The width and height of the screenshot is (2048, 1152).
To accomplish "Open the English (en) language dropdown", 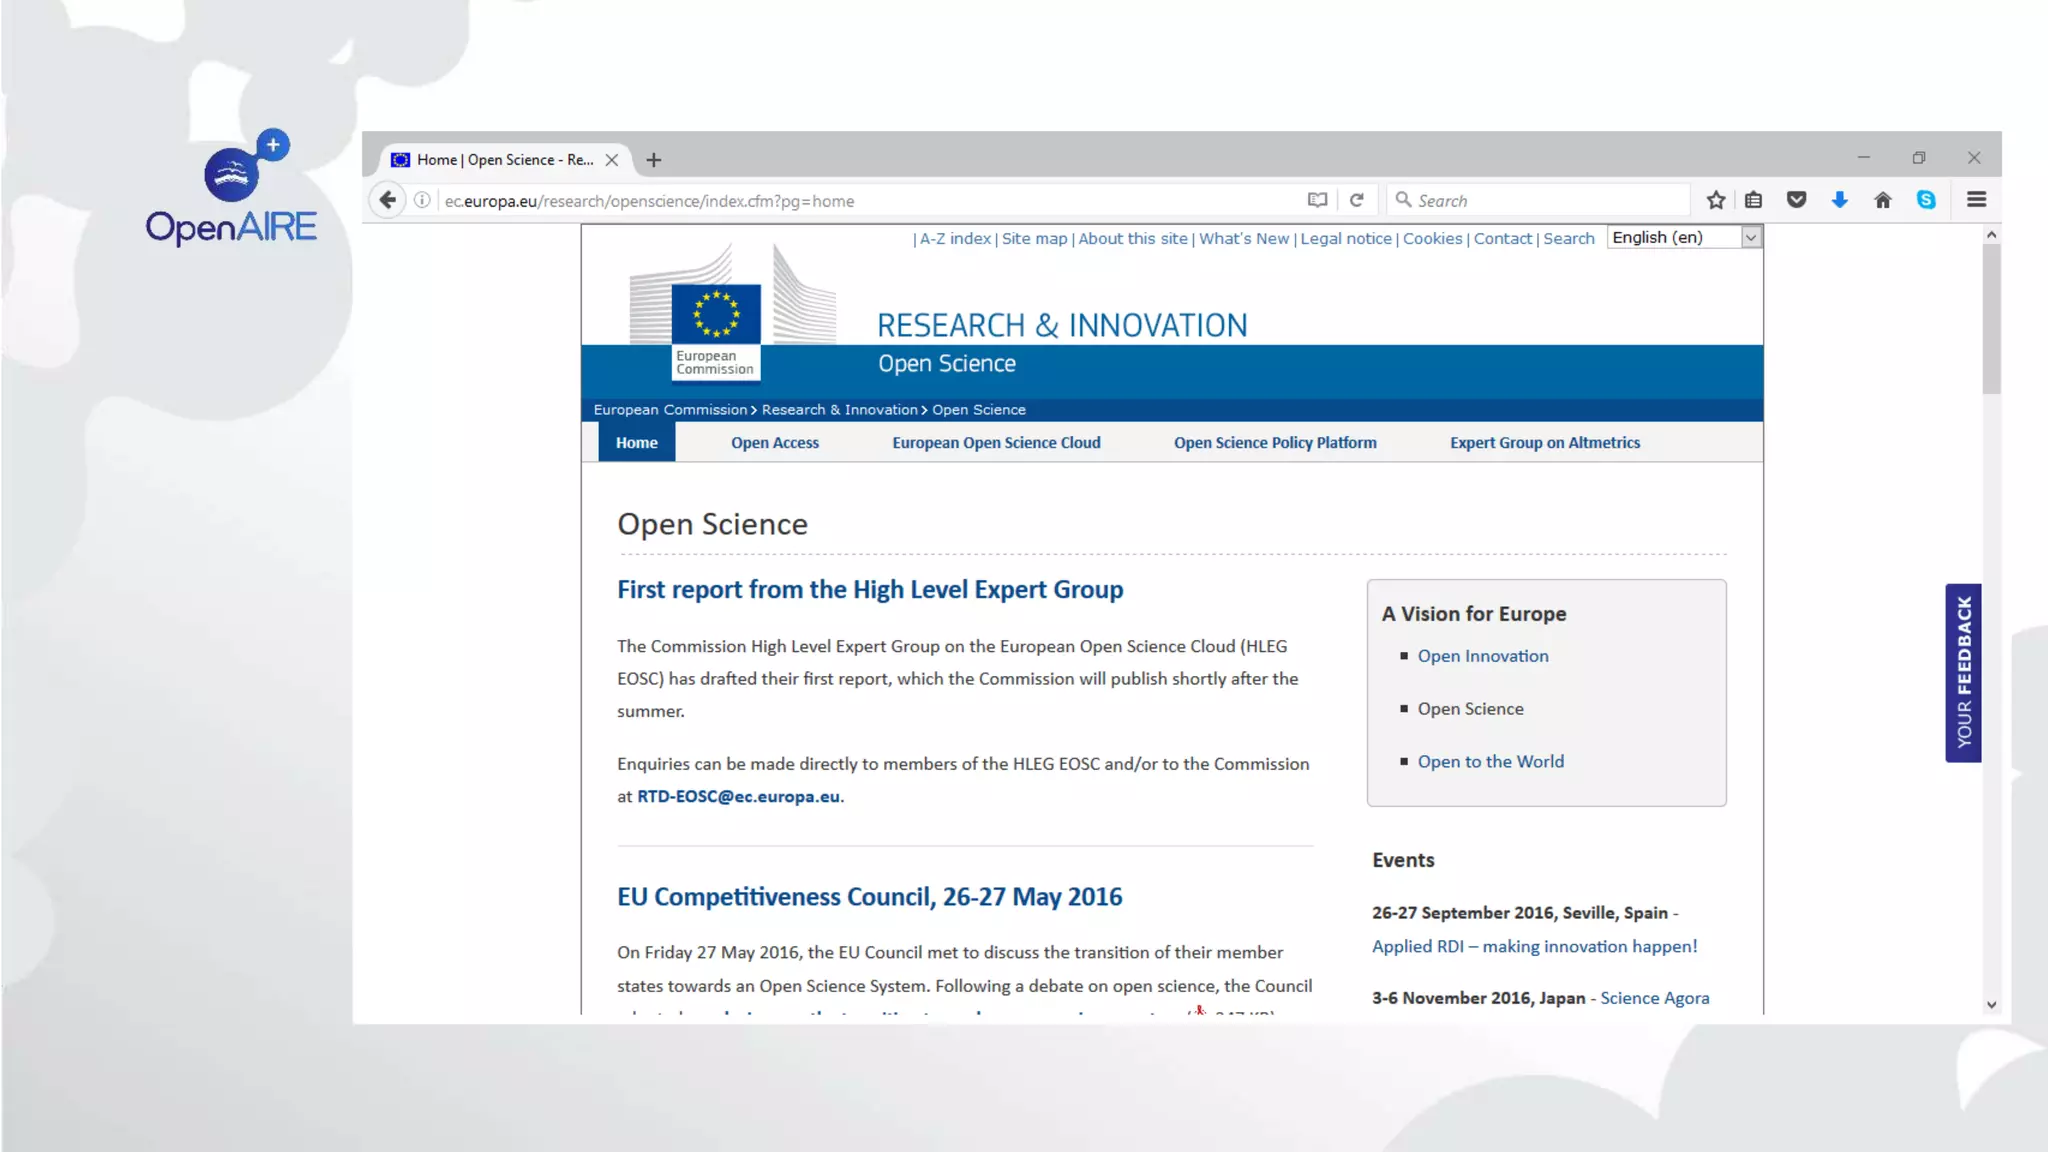I will click(1684, 237).
